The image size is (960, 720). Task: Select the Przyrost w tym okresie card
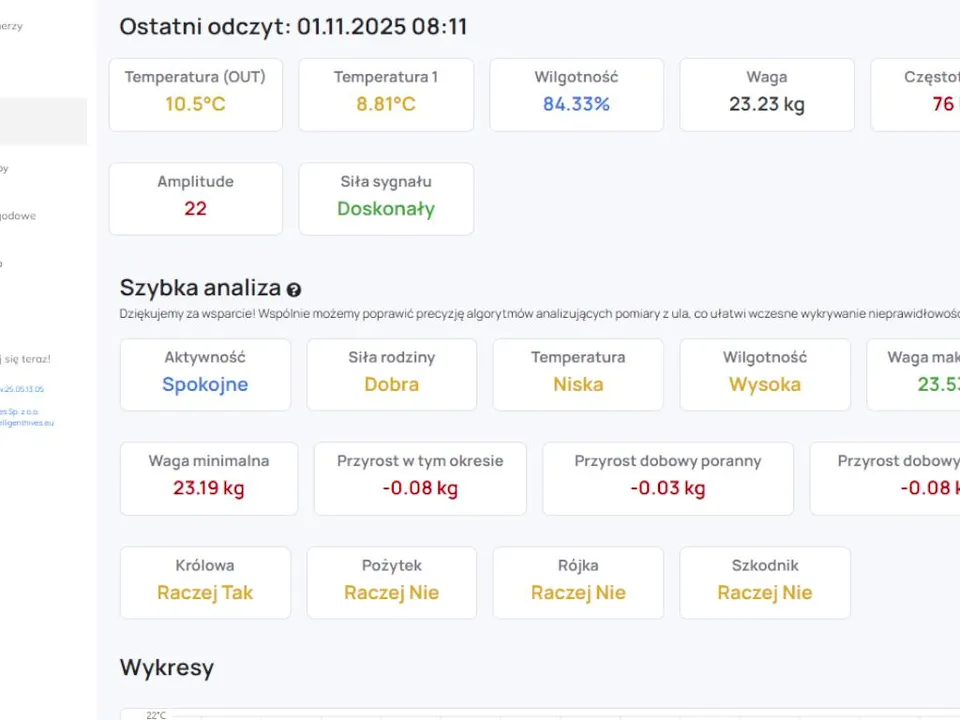(x=420, y=478)
